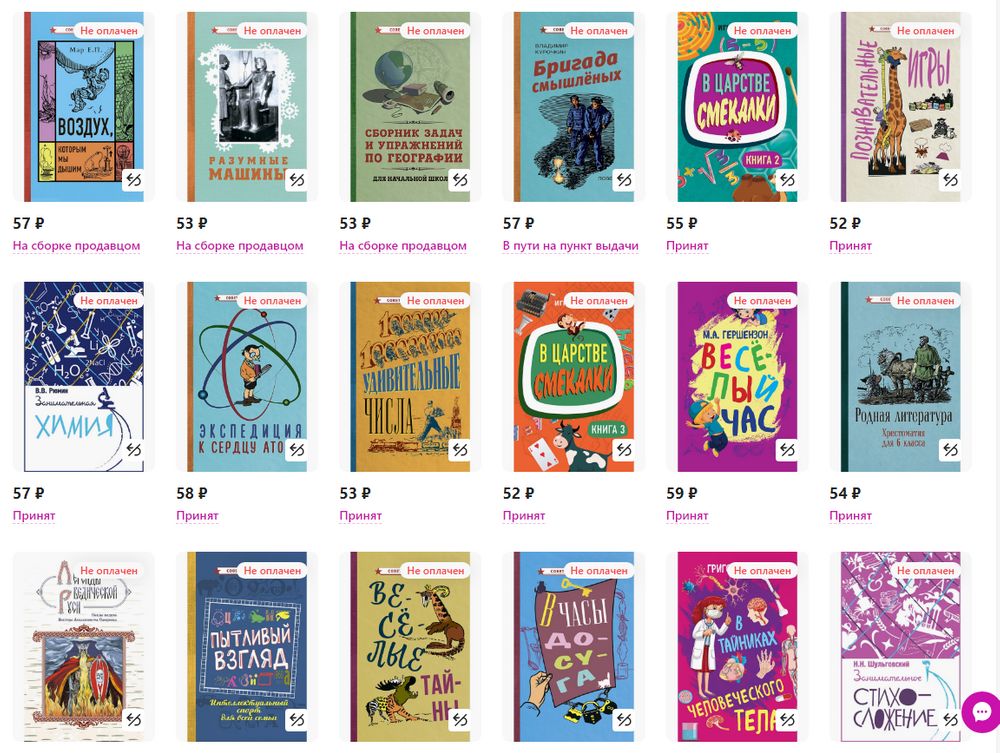The image size is (1000, 753).
Task: Open Весёлые тайны book thumbnail
Action: 410,647
